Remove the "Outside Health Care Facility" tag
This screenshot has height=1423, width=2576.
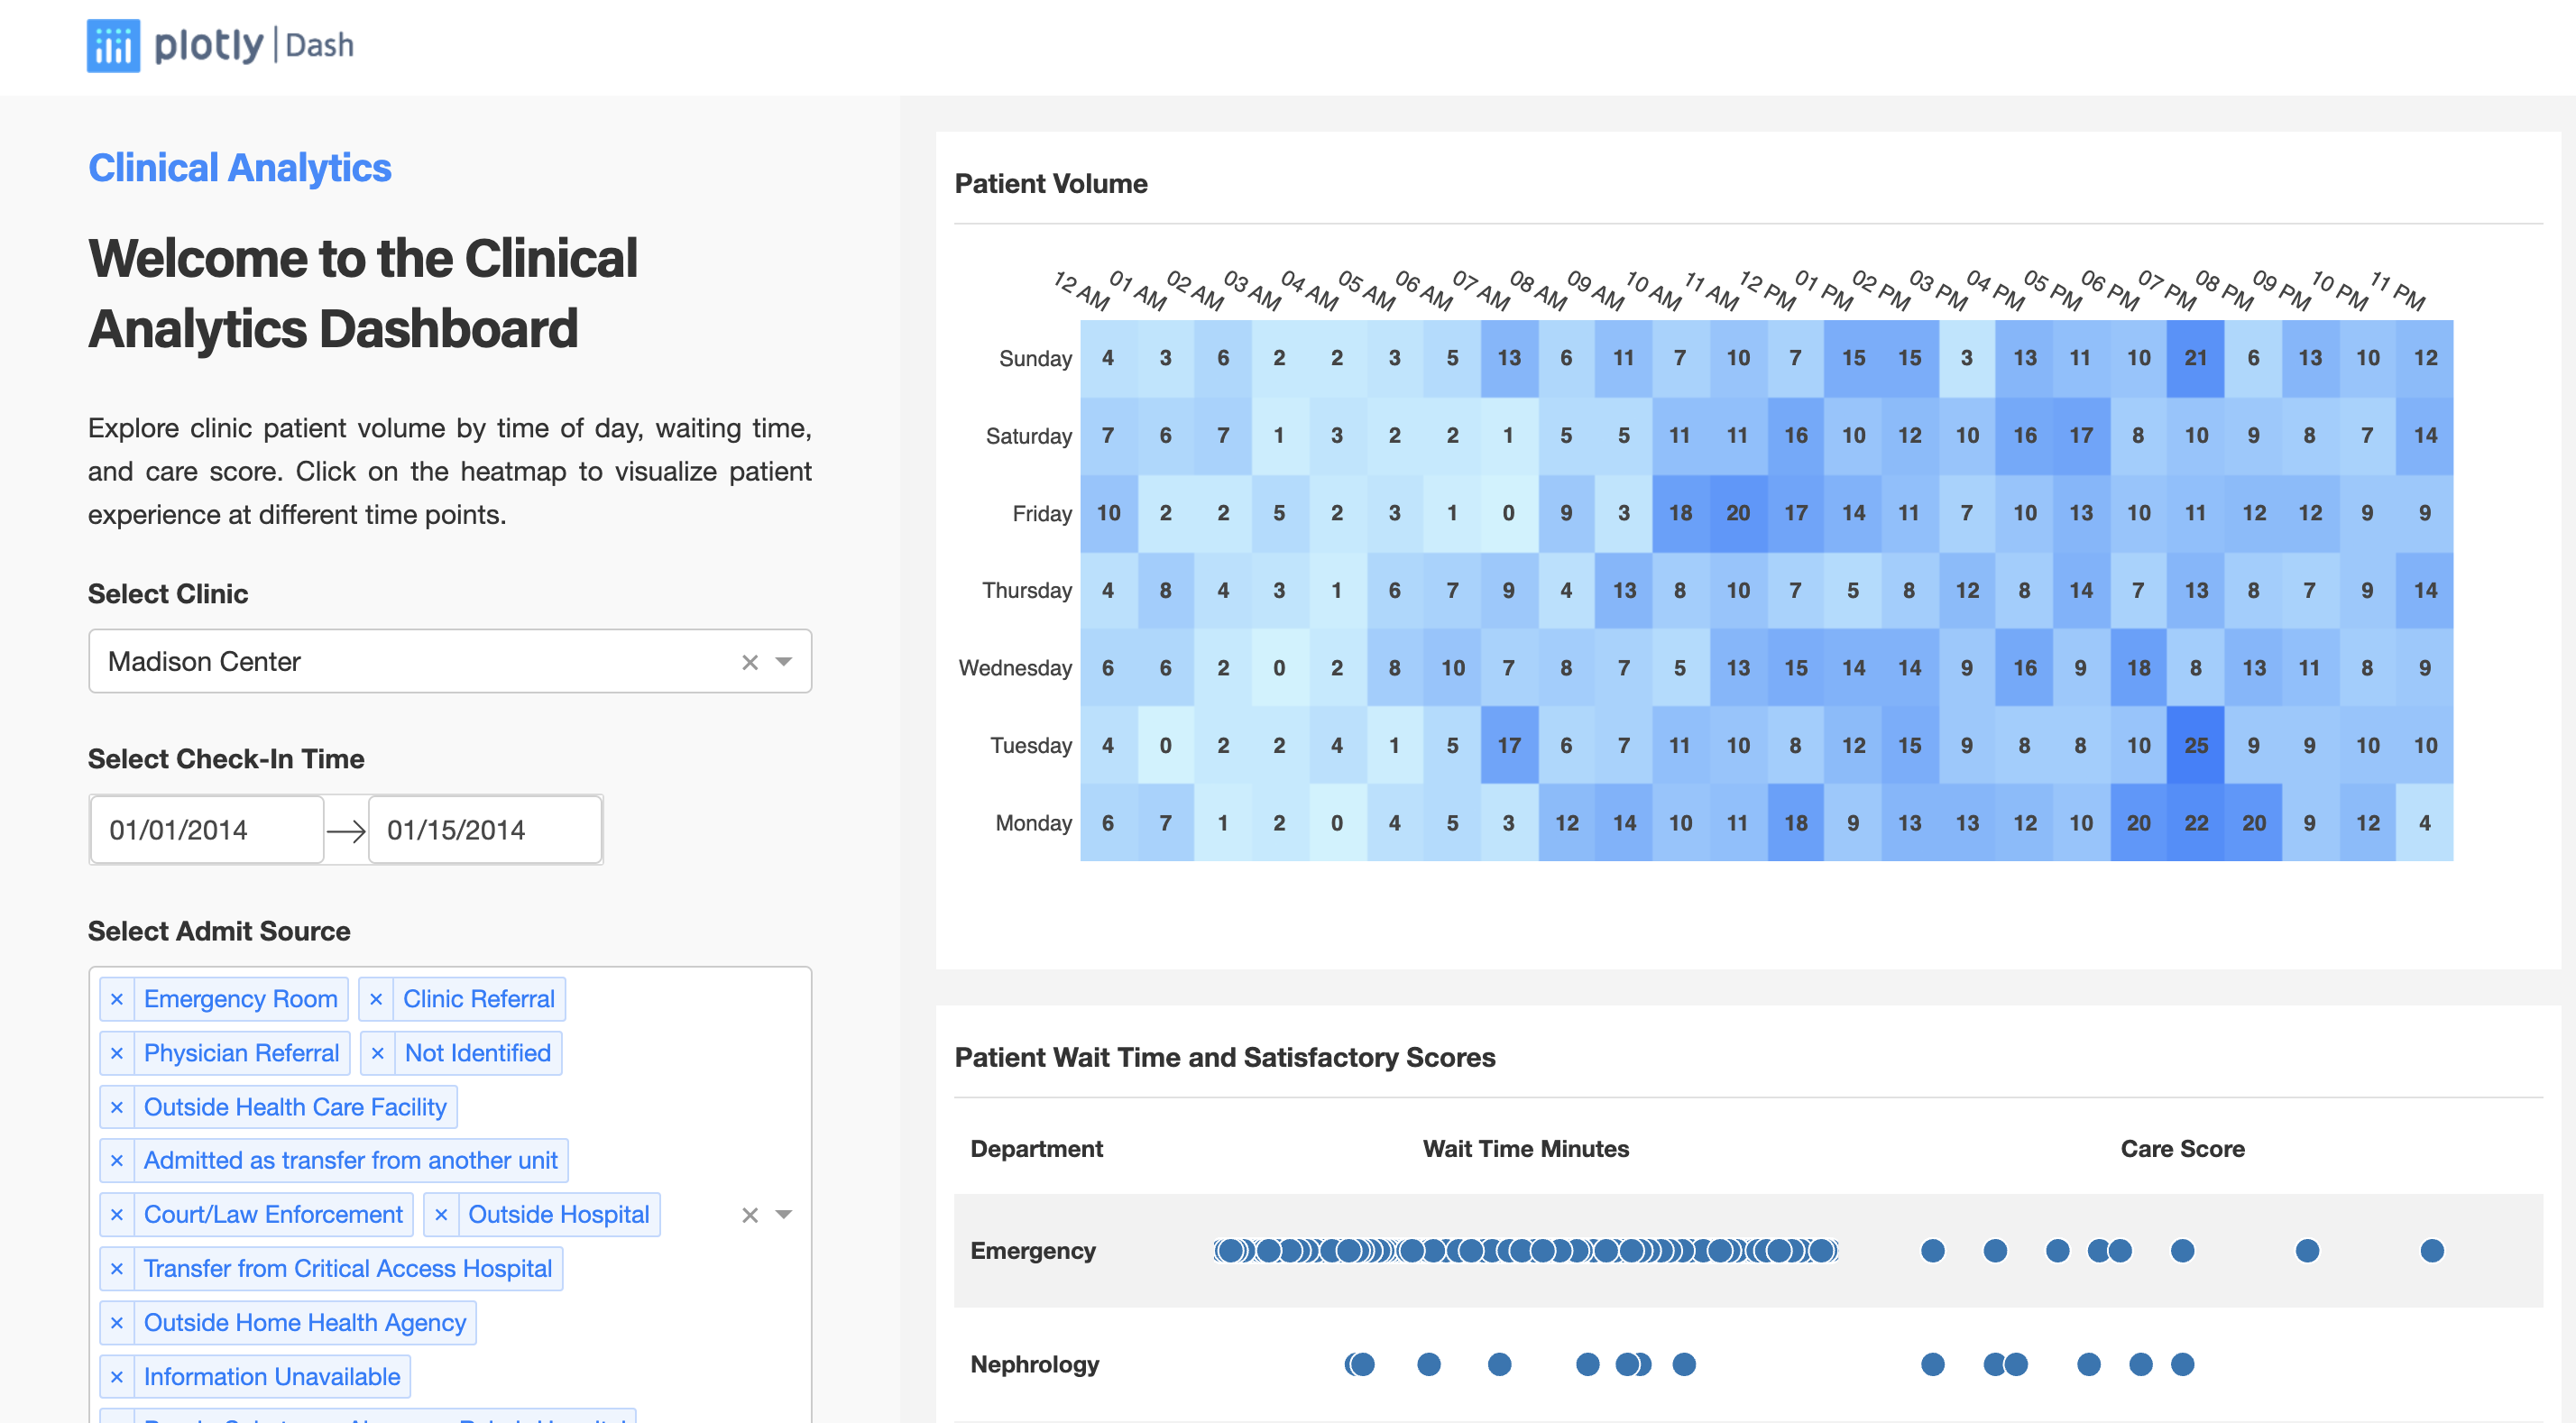pos(117,1107)
